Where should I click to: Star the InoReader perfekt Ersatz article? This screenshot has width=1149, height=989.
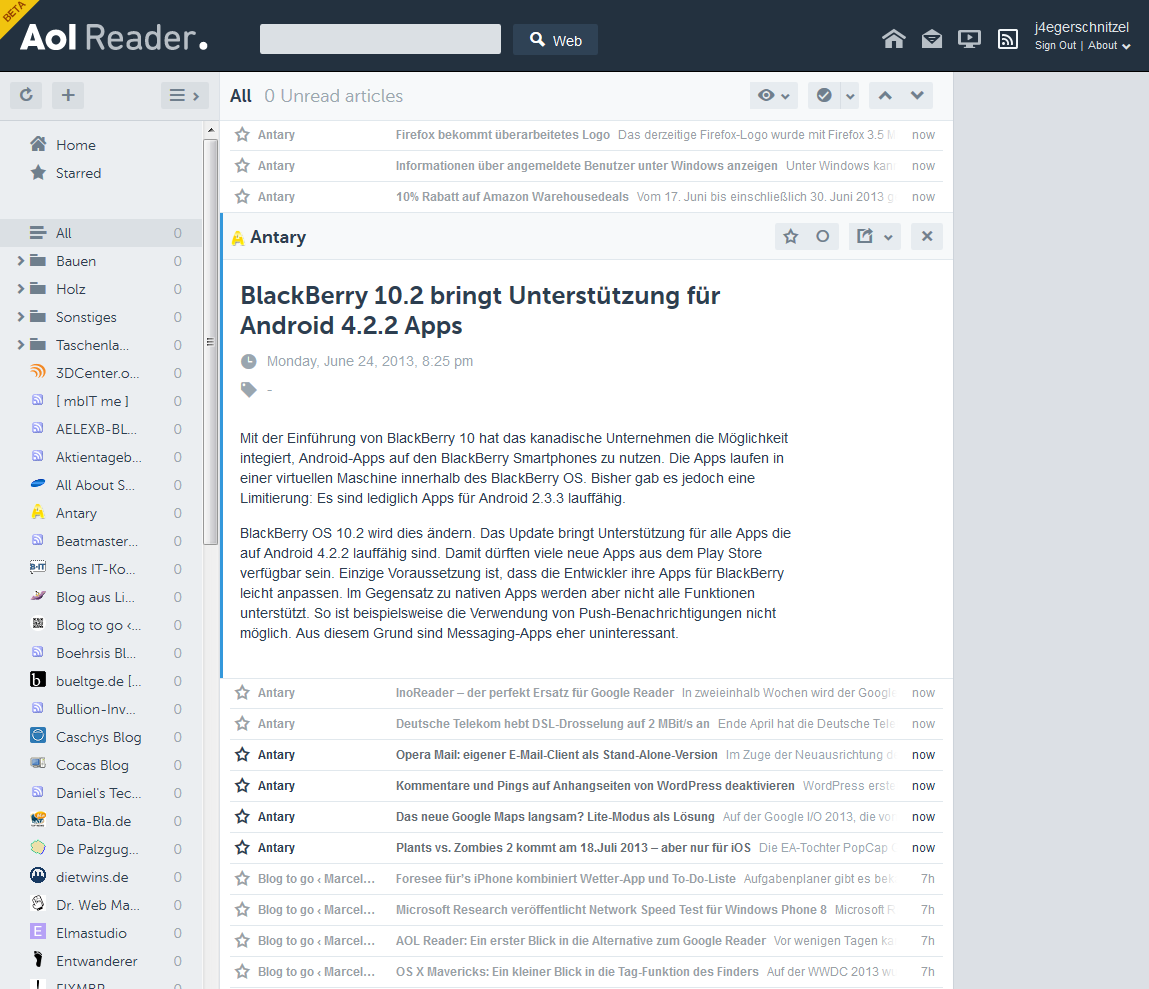coord(243,692)
